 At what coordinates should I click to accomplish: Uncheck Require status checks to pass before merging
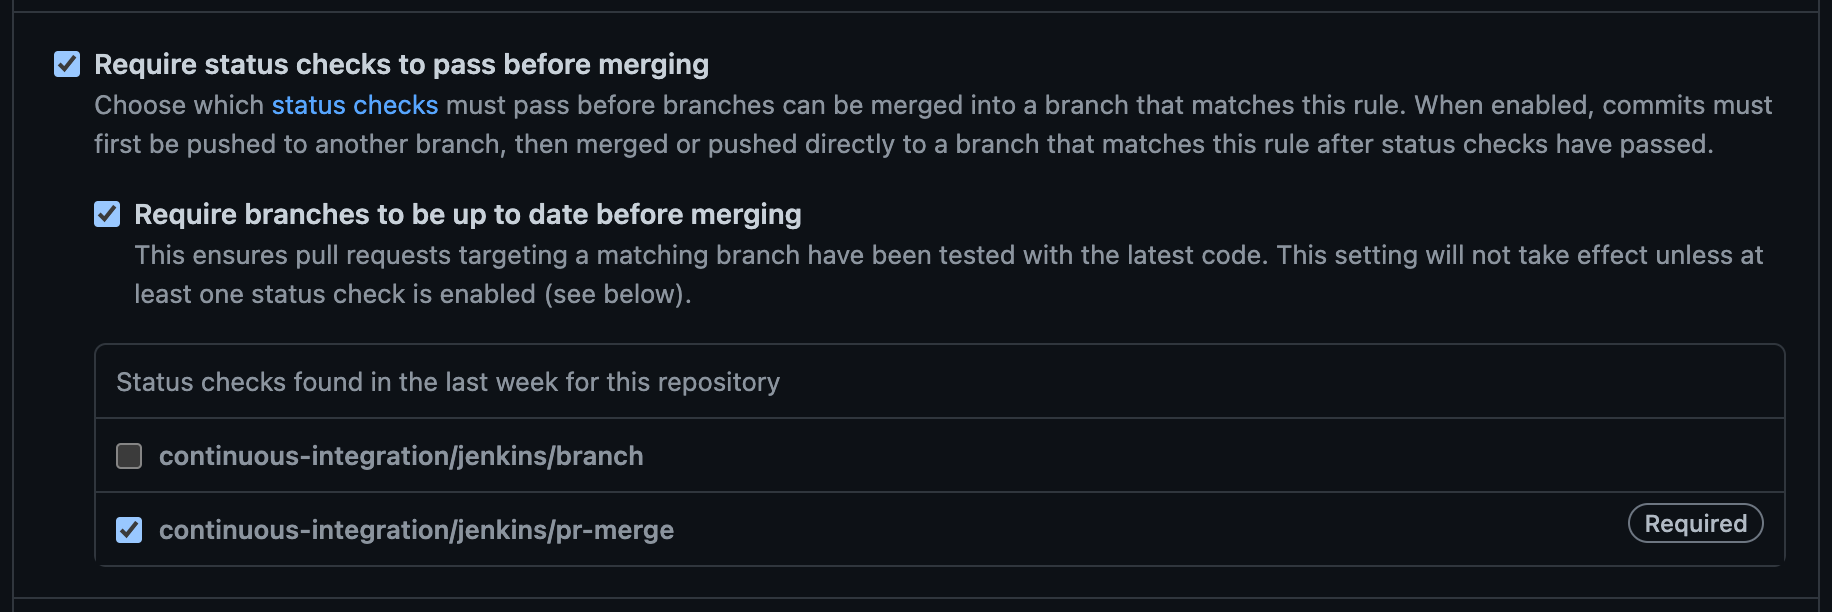pyautogui.click(x=66, y=64)
